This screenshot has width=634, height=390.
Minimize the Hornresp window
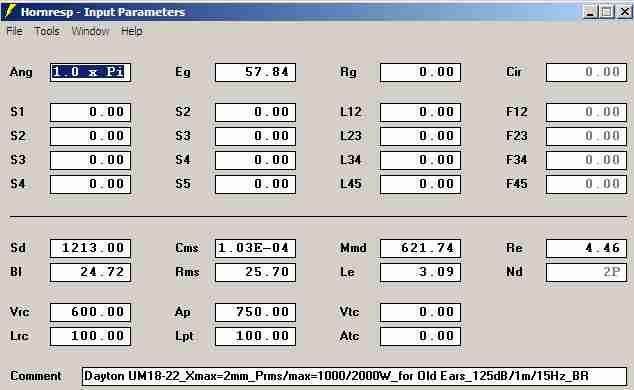coord(590,12)
